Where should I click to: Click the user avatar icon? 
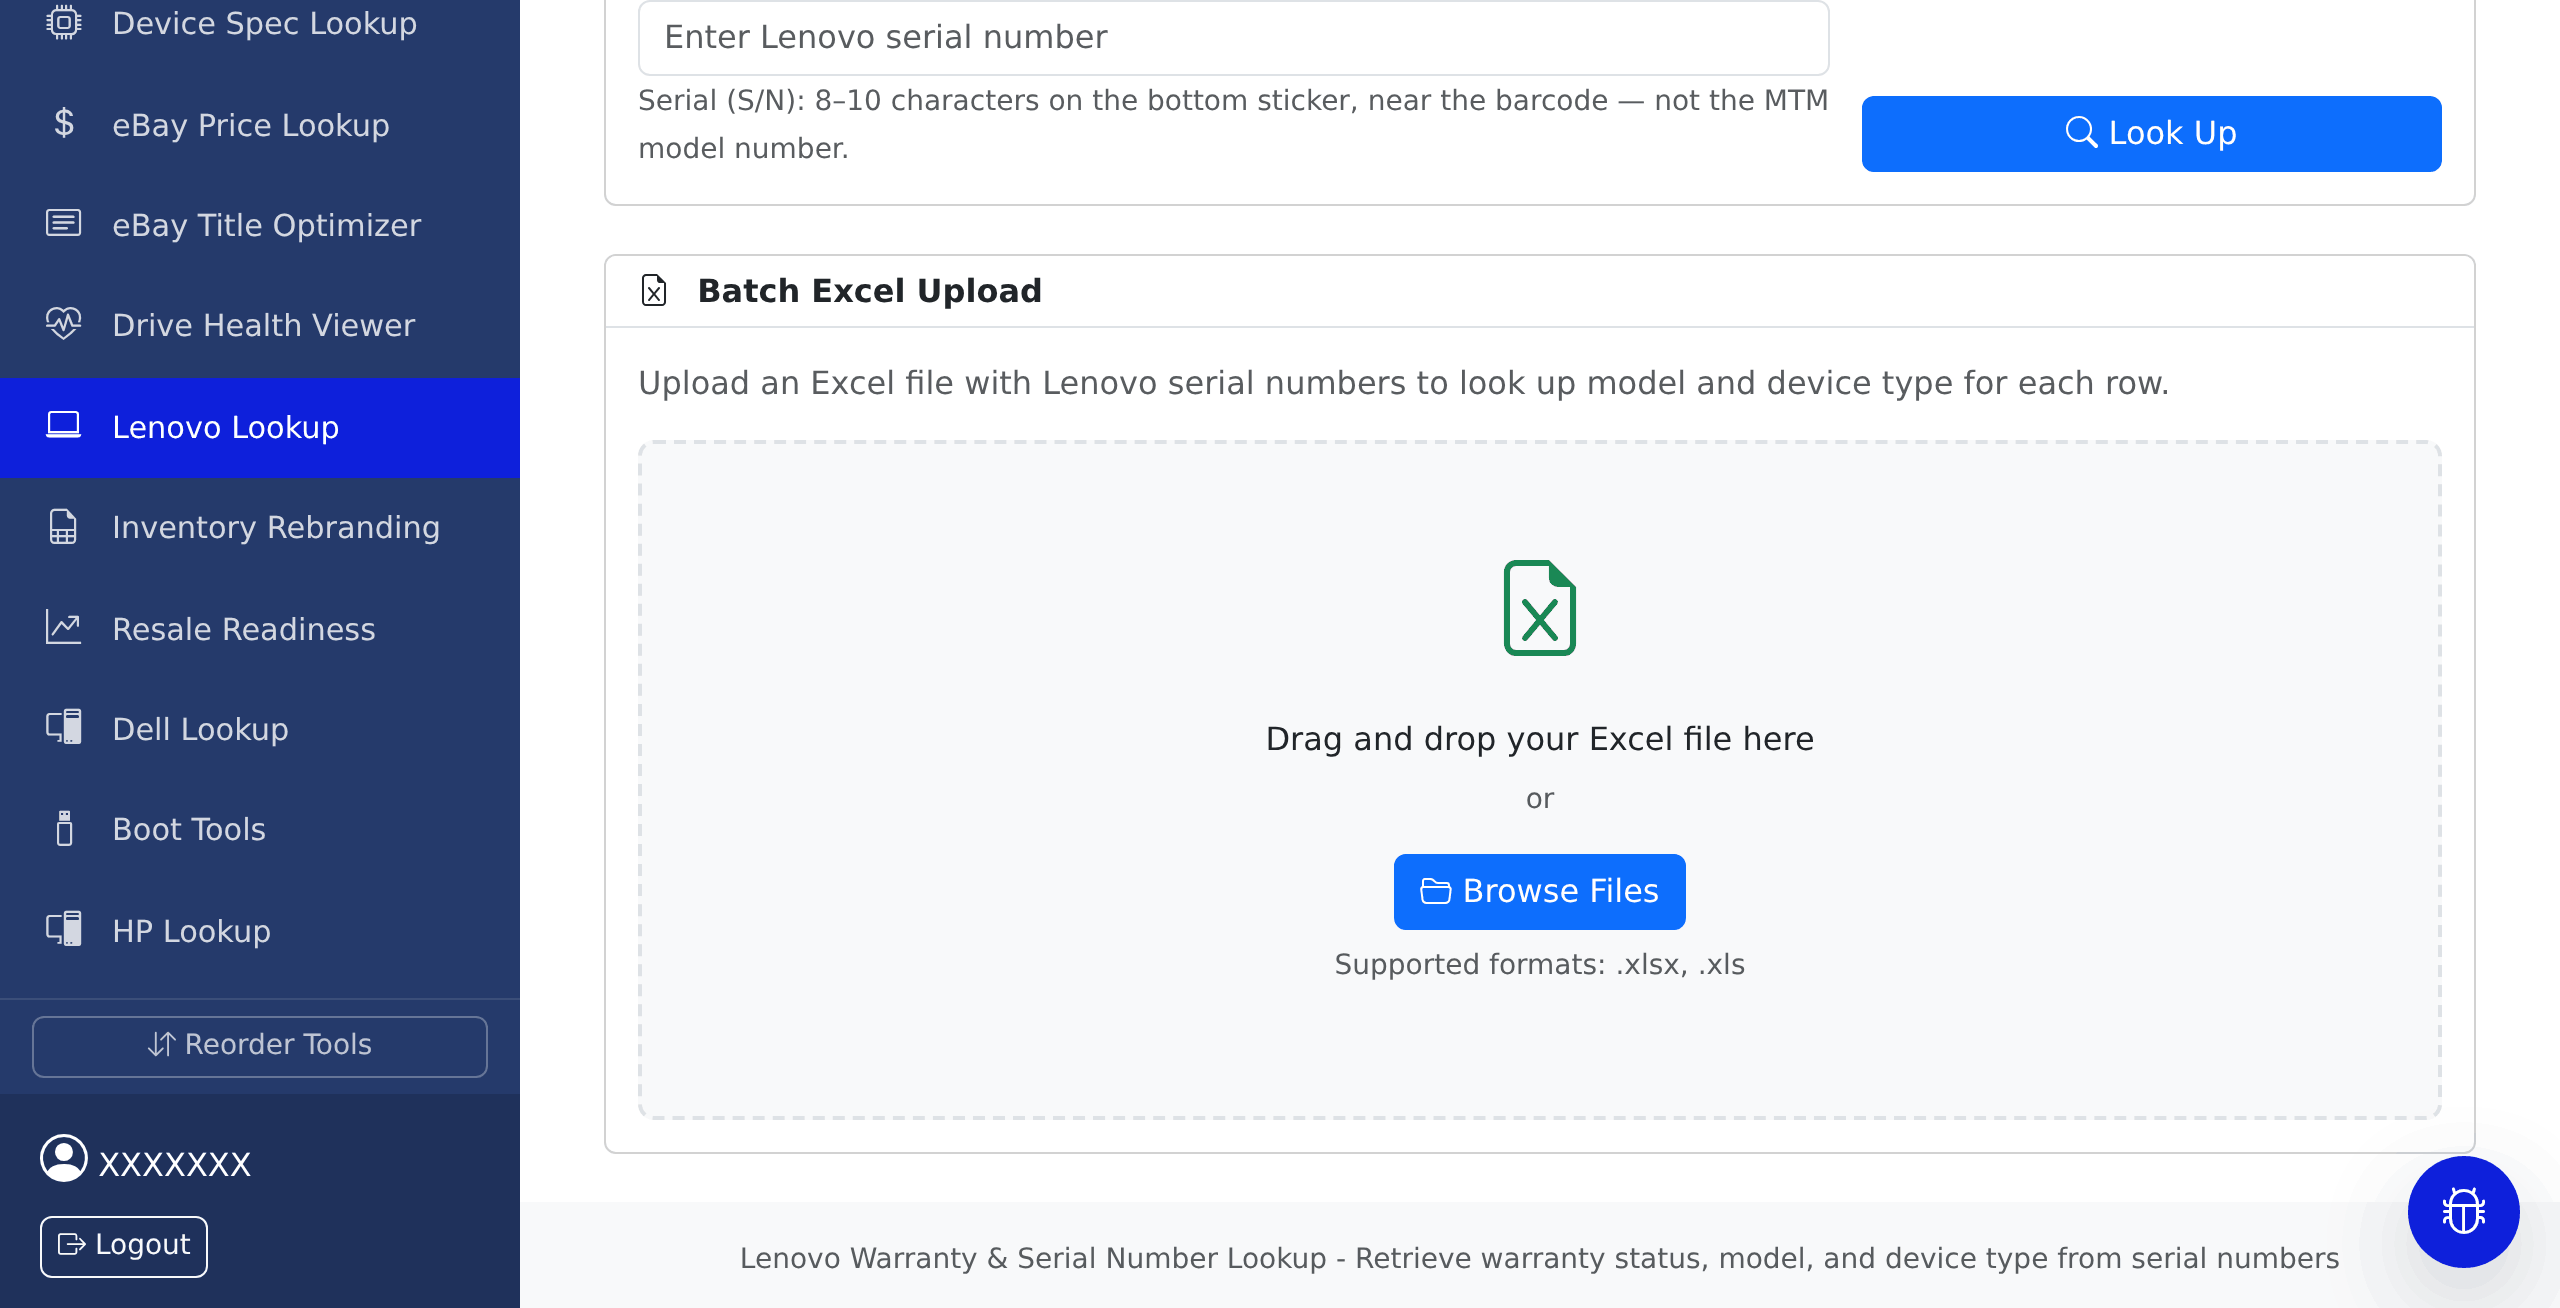coord(64,1159)
